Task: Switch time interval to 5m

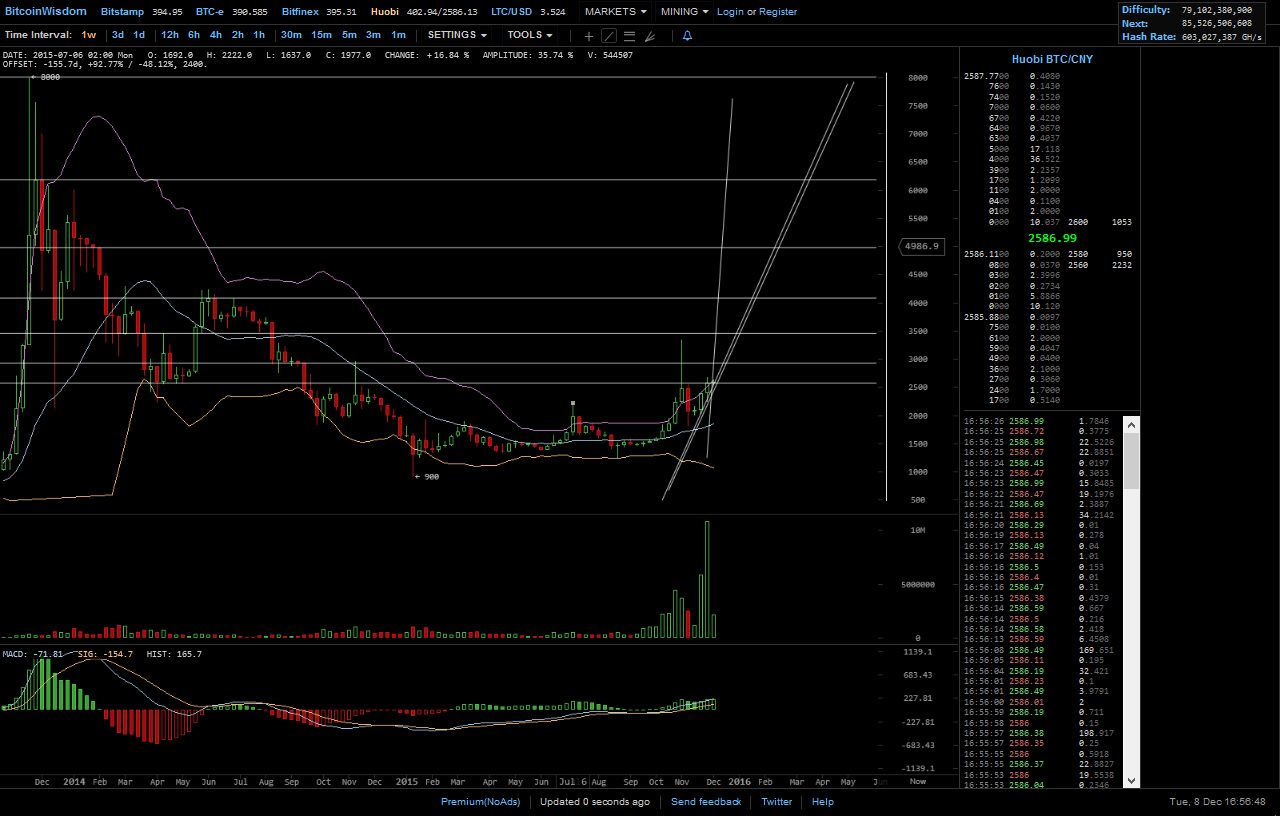Action: click(349, 35)
